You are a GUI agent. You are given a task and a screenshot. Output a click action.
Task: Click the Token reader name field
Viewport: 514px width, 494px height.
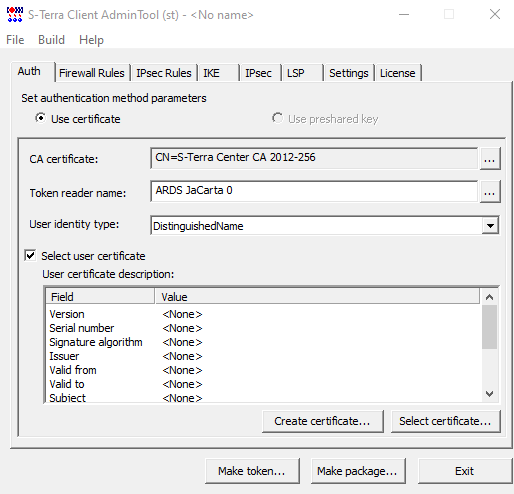coord(314,191)
